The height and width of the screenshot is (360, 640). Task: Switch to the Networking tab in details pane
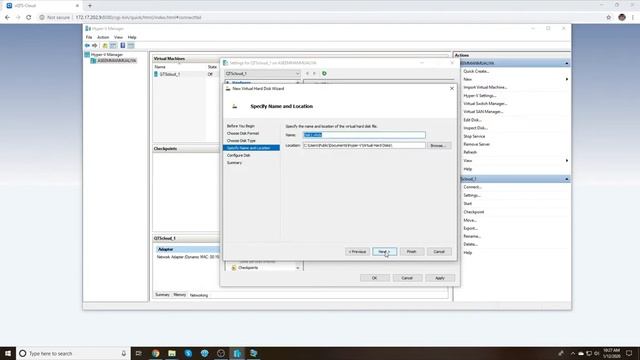[x=199, y=295]
